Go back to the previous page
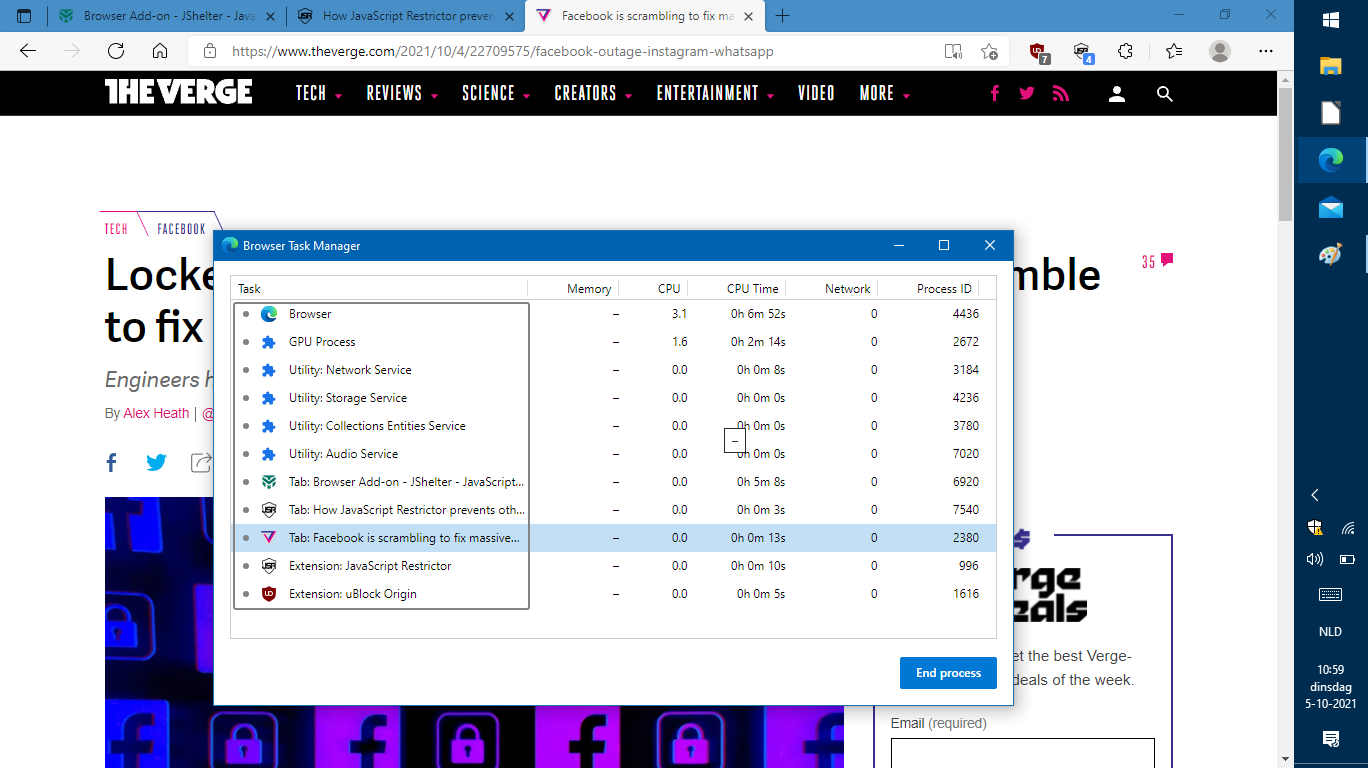The width and height of the screenshot is (1368, 768). point(28,51)
